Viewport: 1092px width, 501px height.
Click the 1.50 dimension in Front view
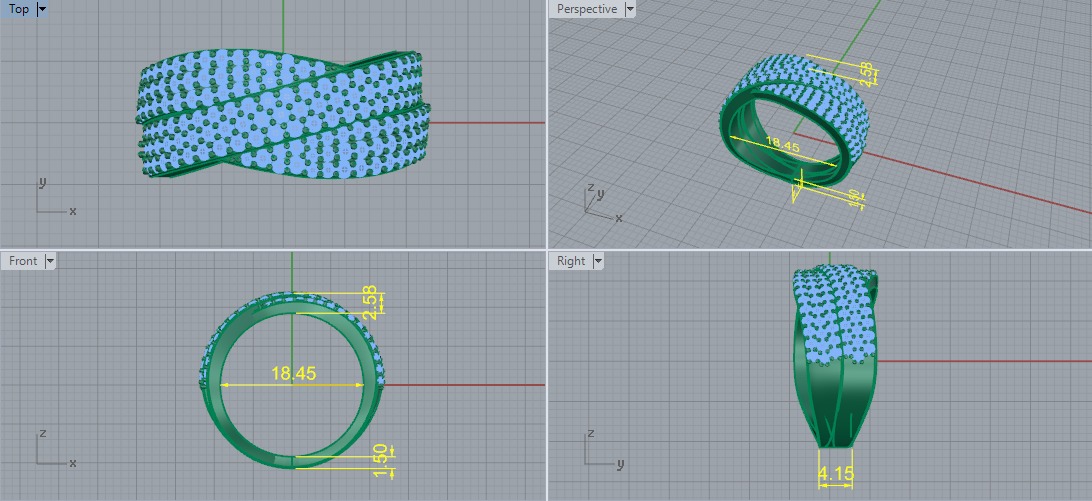click(x=380, y=461)
